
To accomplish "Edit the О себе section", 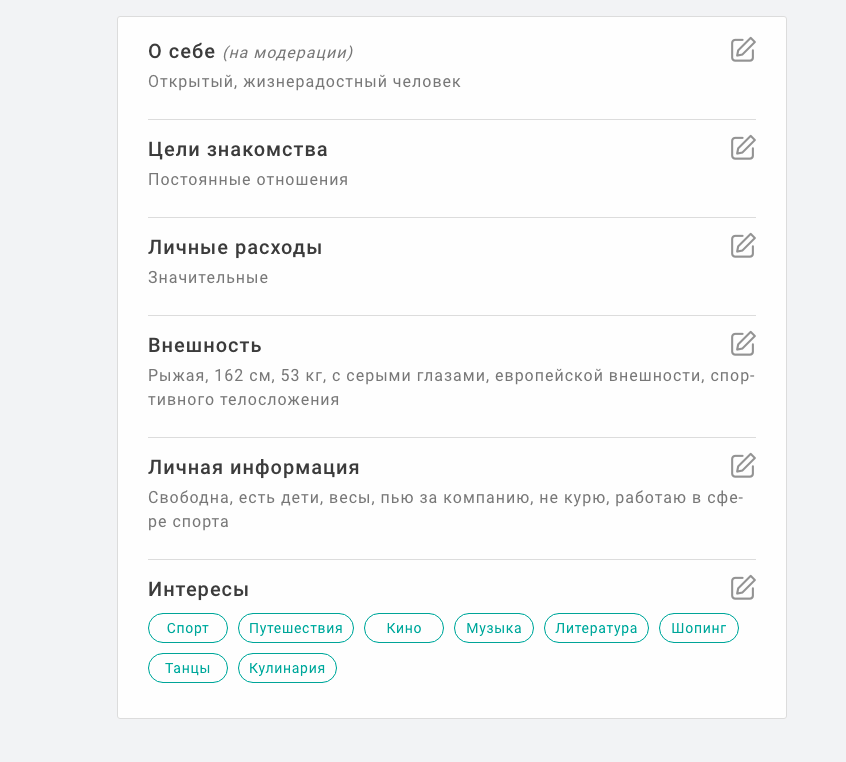I will point(743,50).
